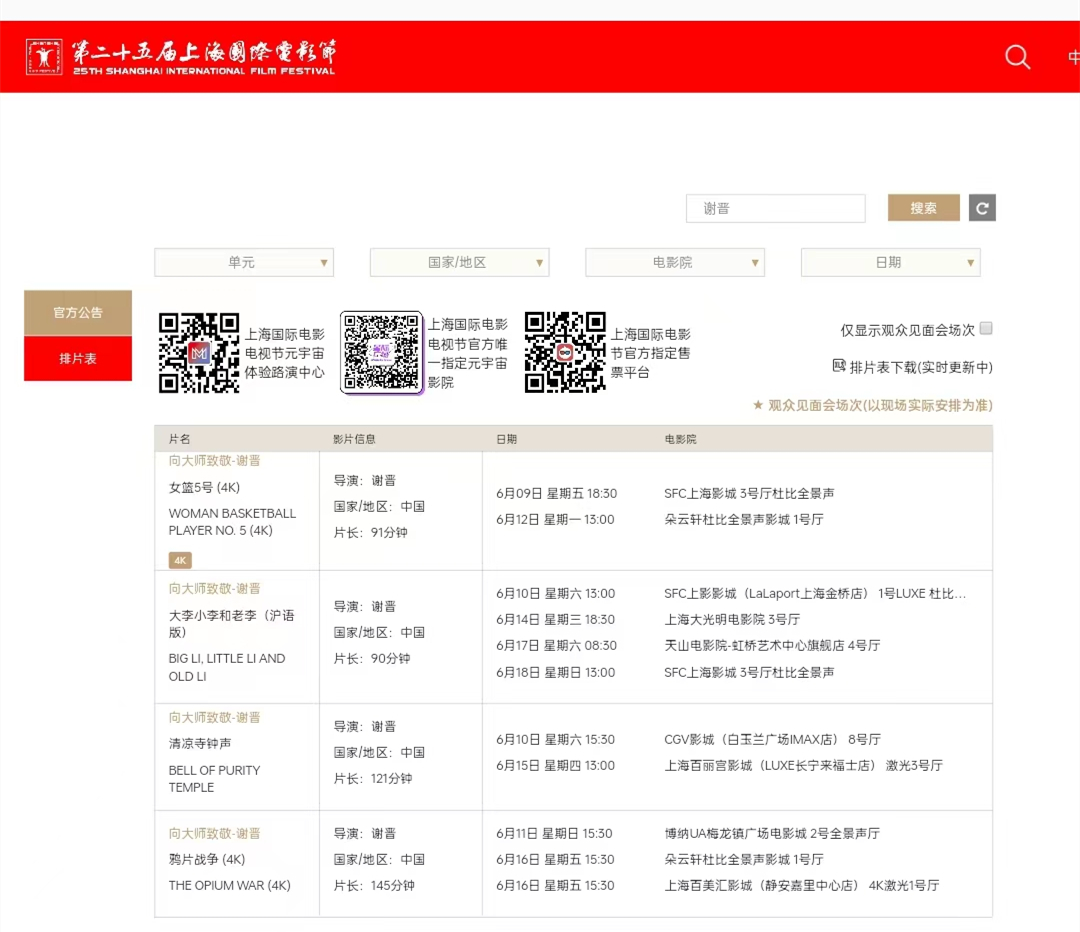Click the official ticketing platform QR code
The width and height of the screenshot is (1080, 932).
click(x=565, y=352)
